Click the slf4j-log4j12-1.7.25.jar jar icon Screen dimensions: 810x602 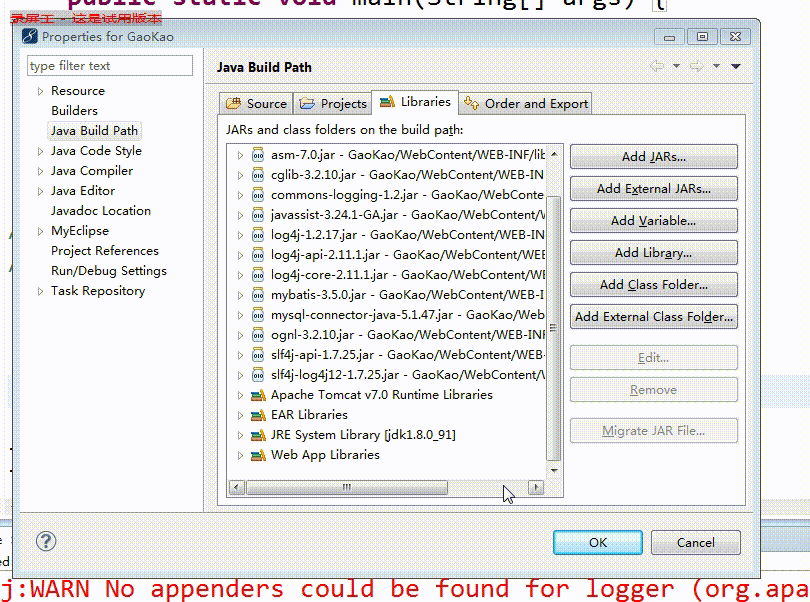[x=258, y=375]
